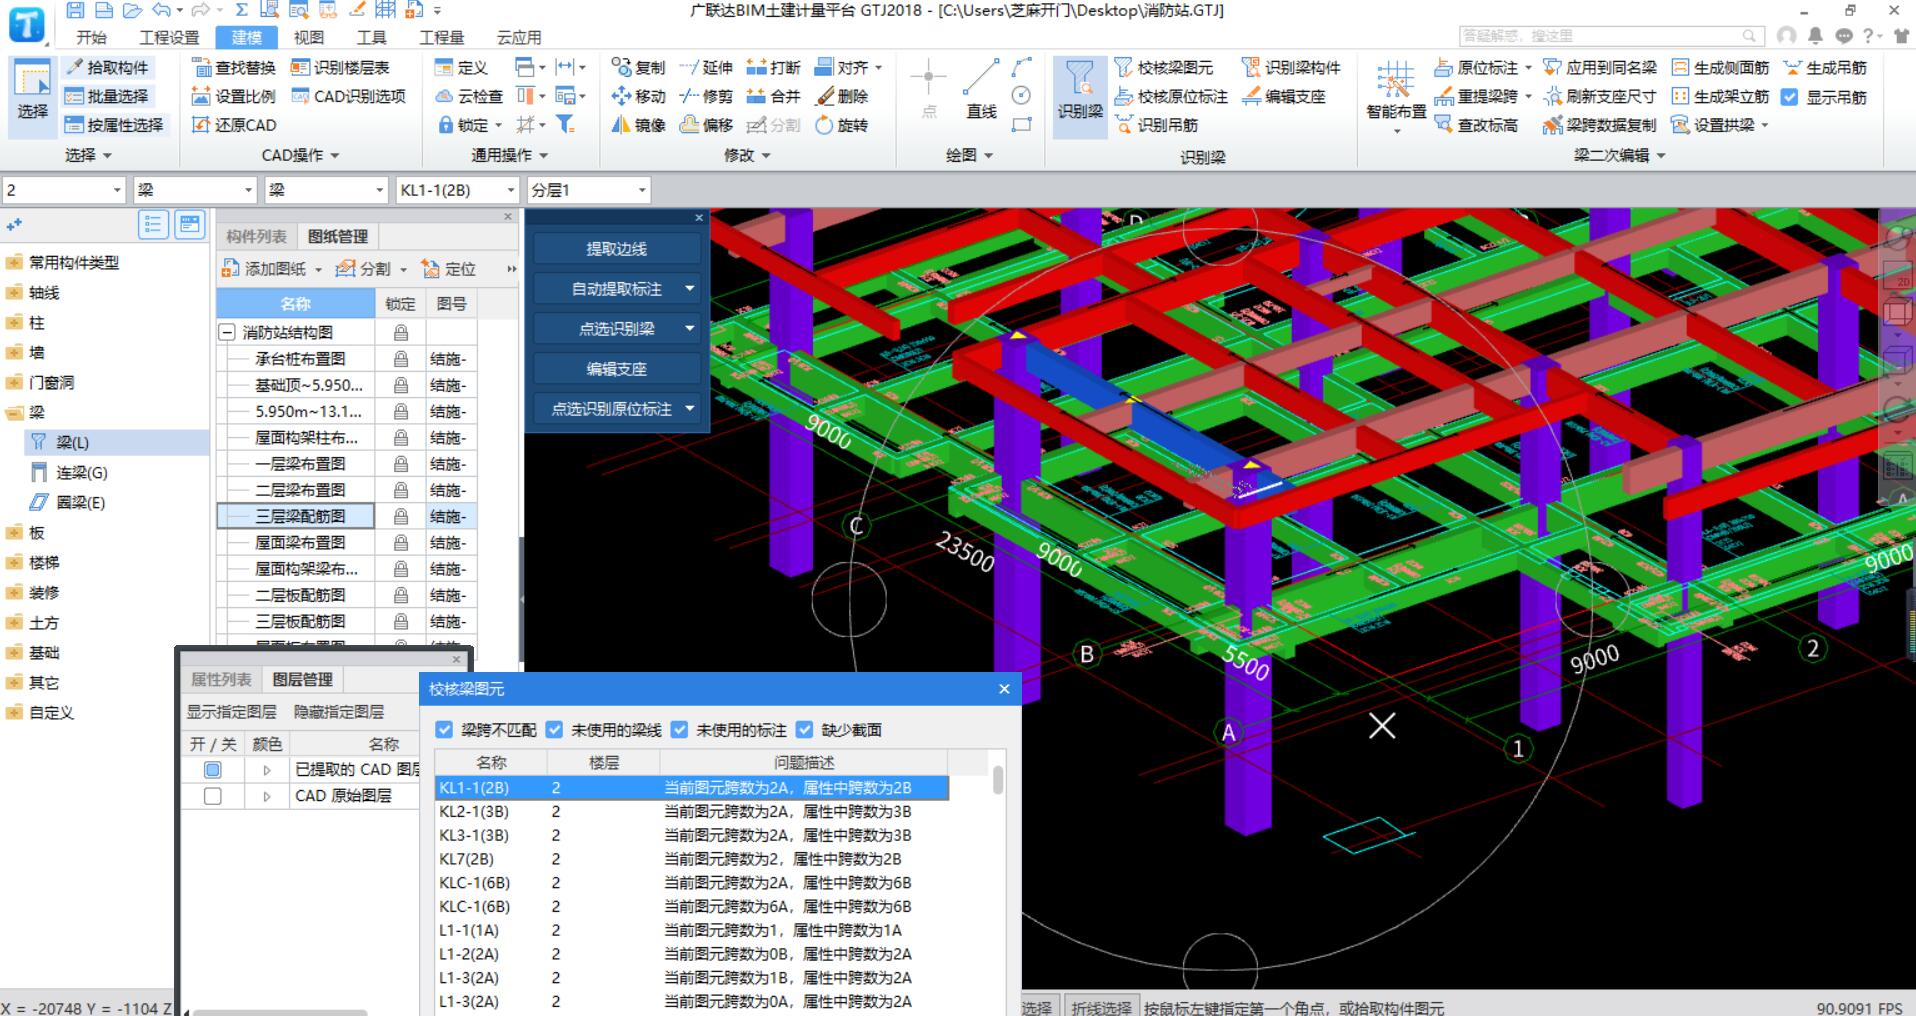Click 梁跨数据复制 span data copy
The image size is (1916, 1016).
[1599, 125]
